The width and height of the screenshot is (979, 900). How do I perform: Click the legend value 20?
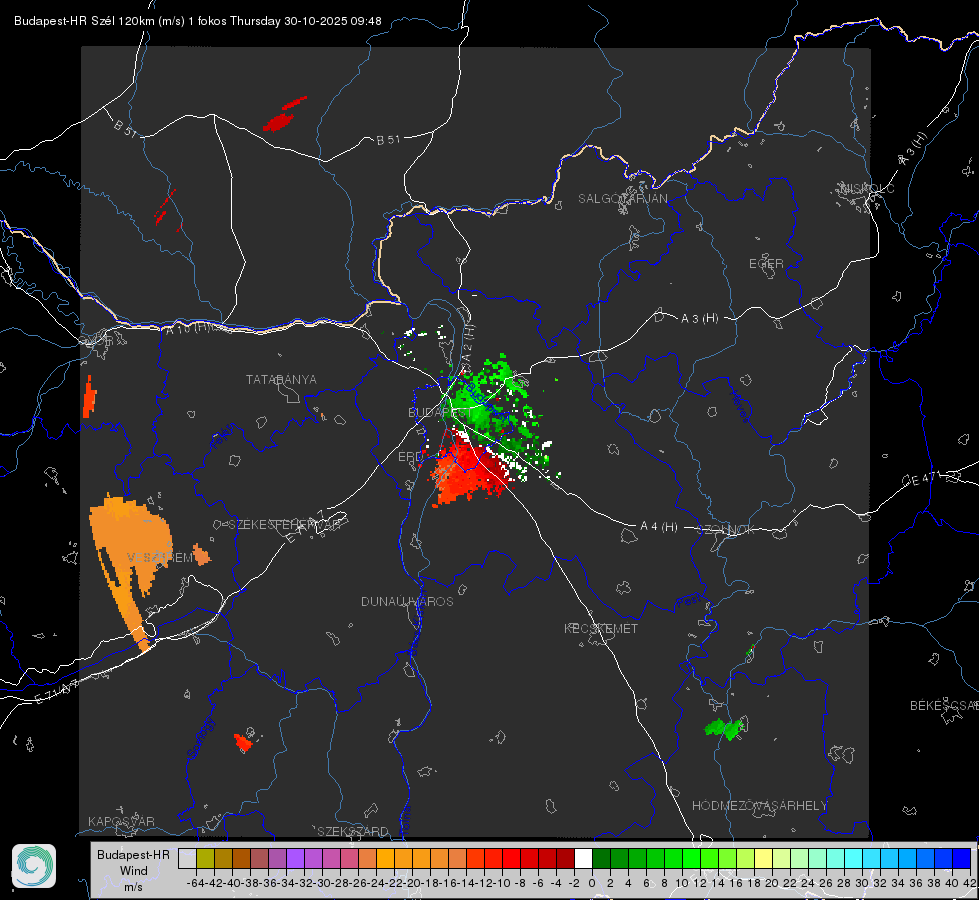pyautogui.click(x=772, y=883)
